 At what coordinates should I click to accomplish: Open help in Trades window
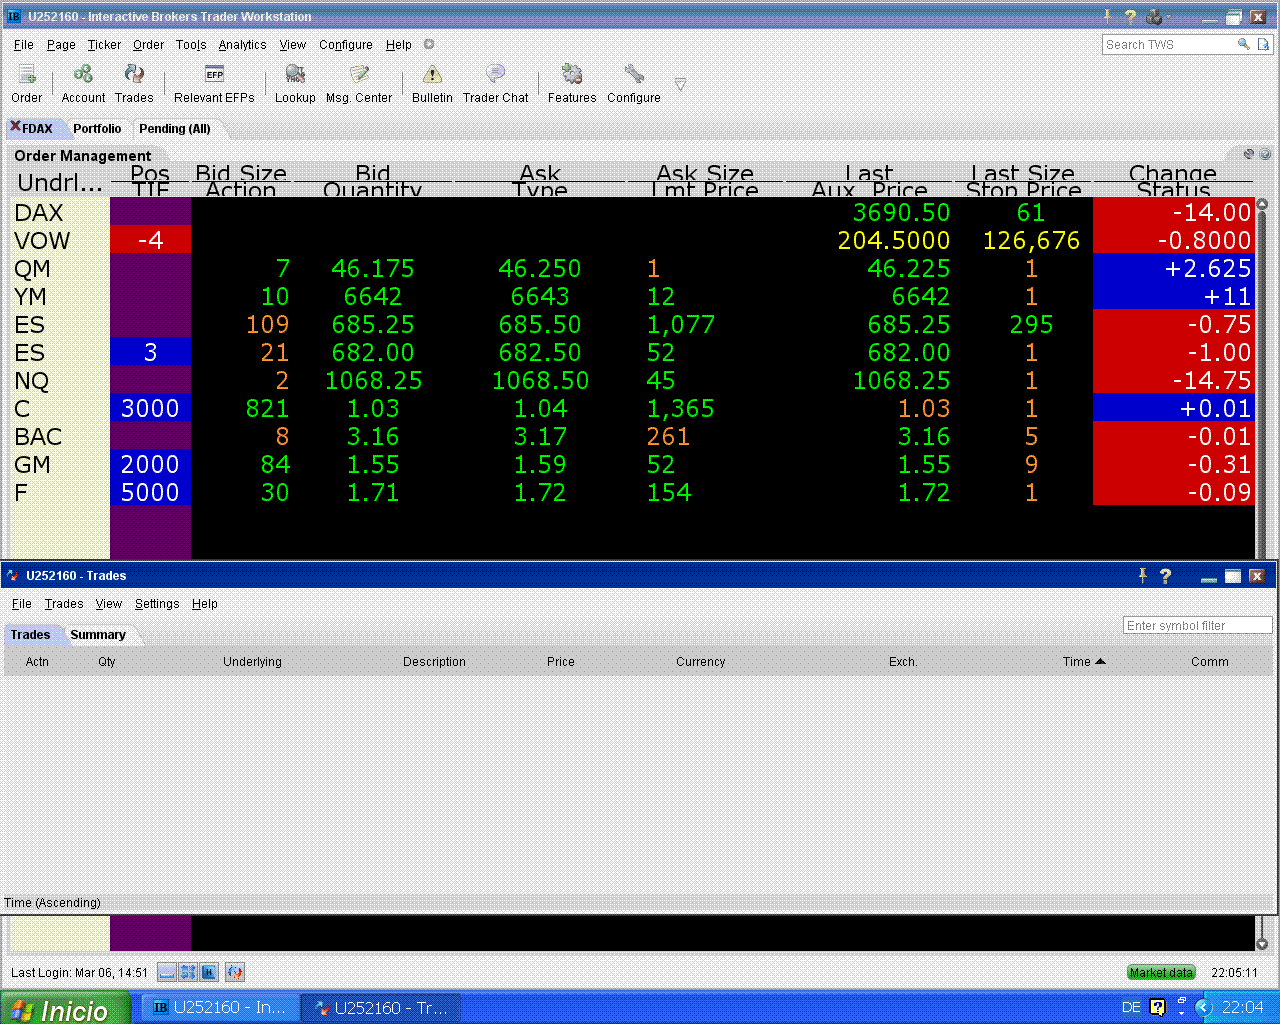(1165, 576)
